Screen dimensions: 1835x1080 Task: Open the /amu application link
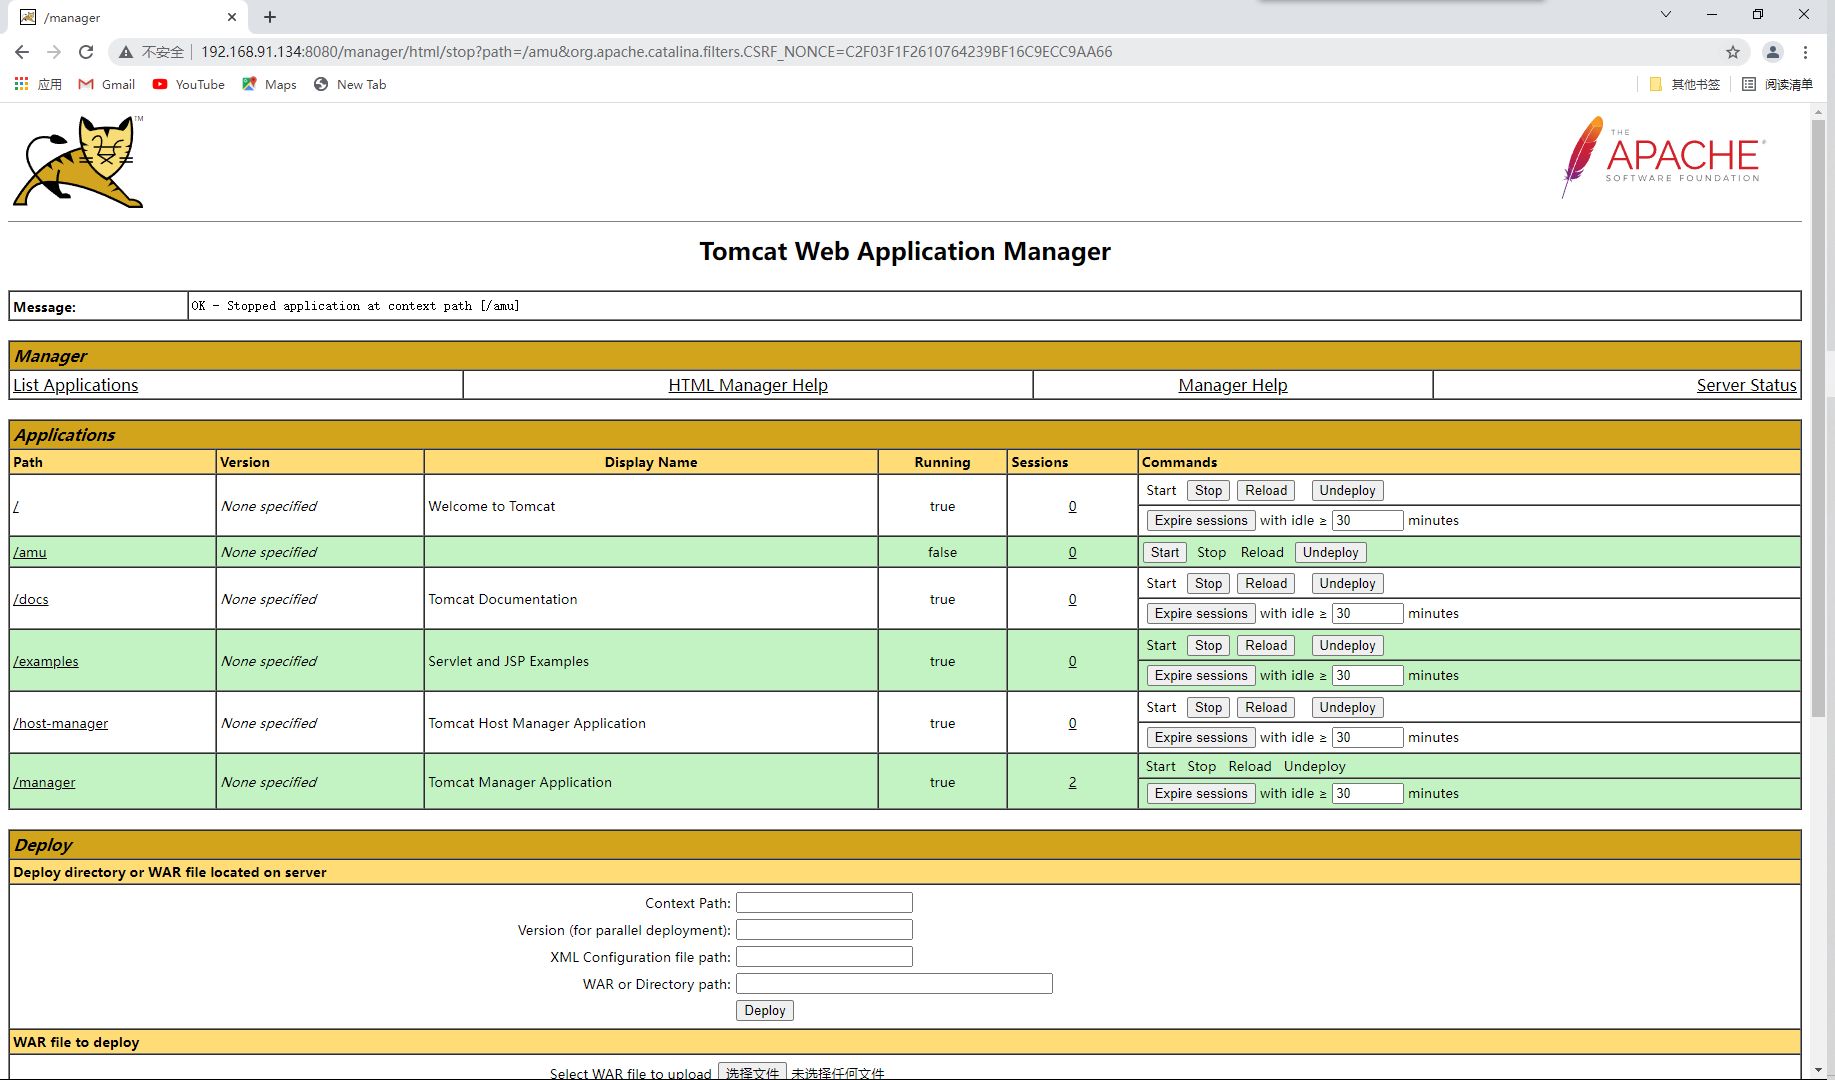[30, 552]
